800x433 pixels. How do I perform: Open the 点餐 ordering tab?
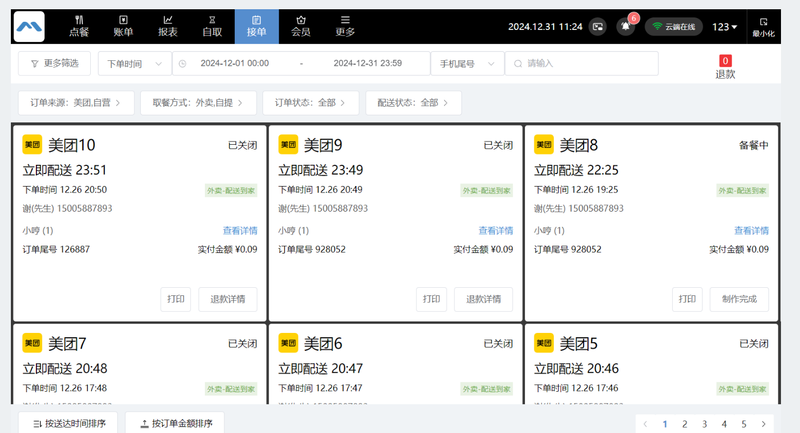pos(79,27)
